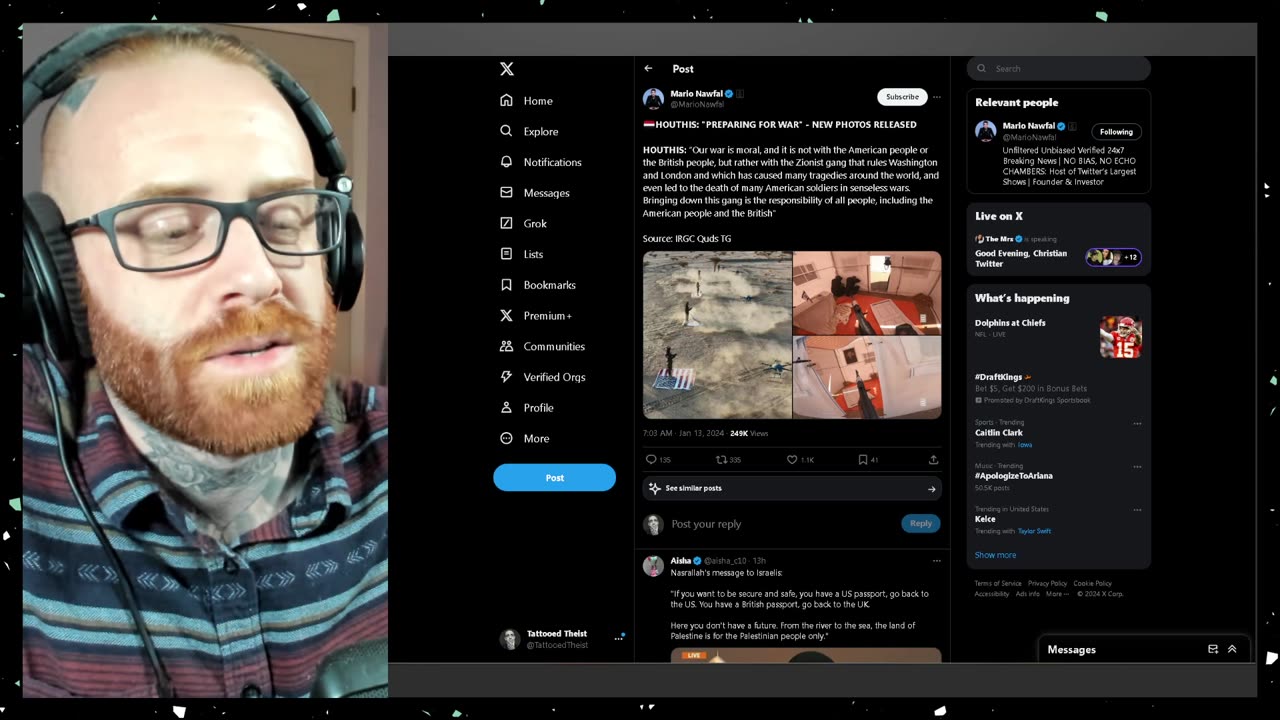Click the search magnifier icon
The height and width of the screenshot is (720, 1280).
(981, 69)
